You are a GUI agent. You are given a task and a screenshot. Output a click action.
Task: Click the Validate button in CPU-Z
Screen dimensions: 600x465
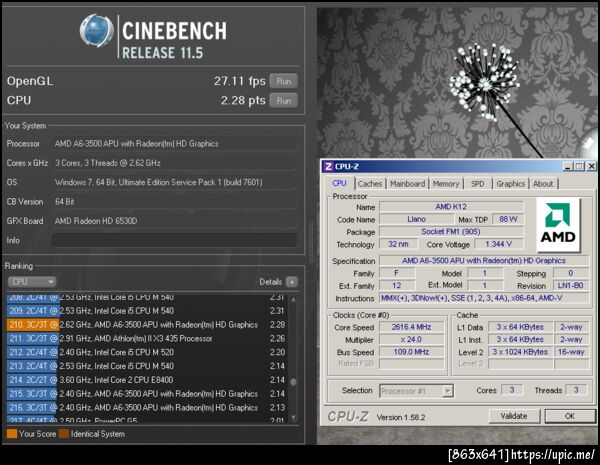(514, 416)
